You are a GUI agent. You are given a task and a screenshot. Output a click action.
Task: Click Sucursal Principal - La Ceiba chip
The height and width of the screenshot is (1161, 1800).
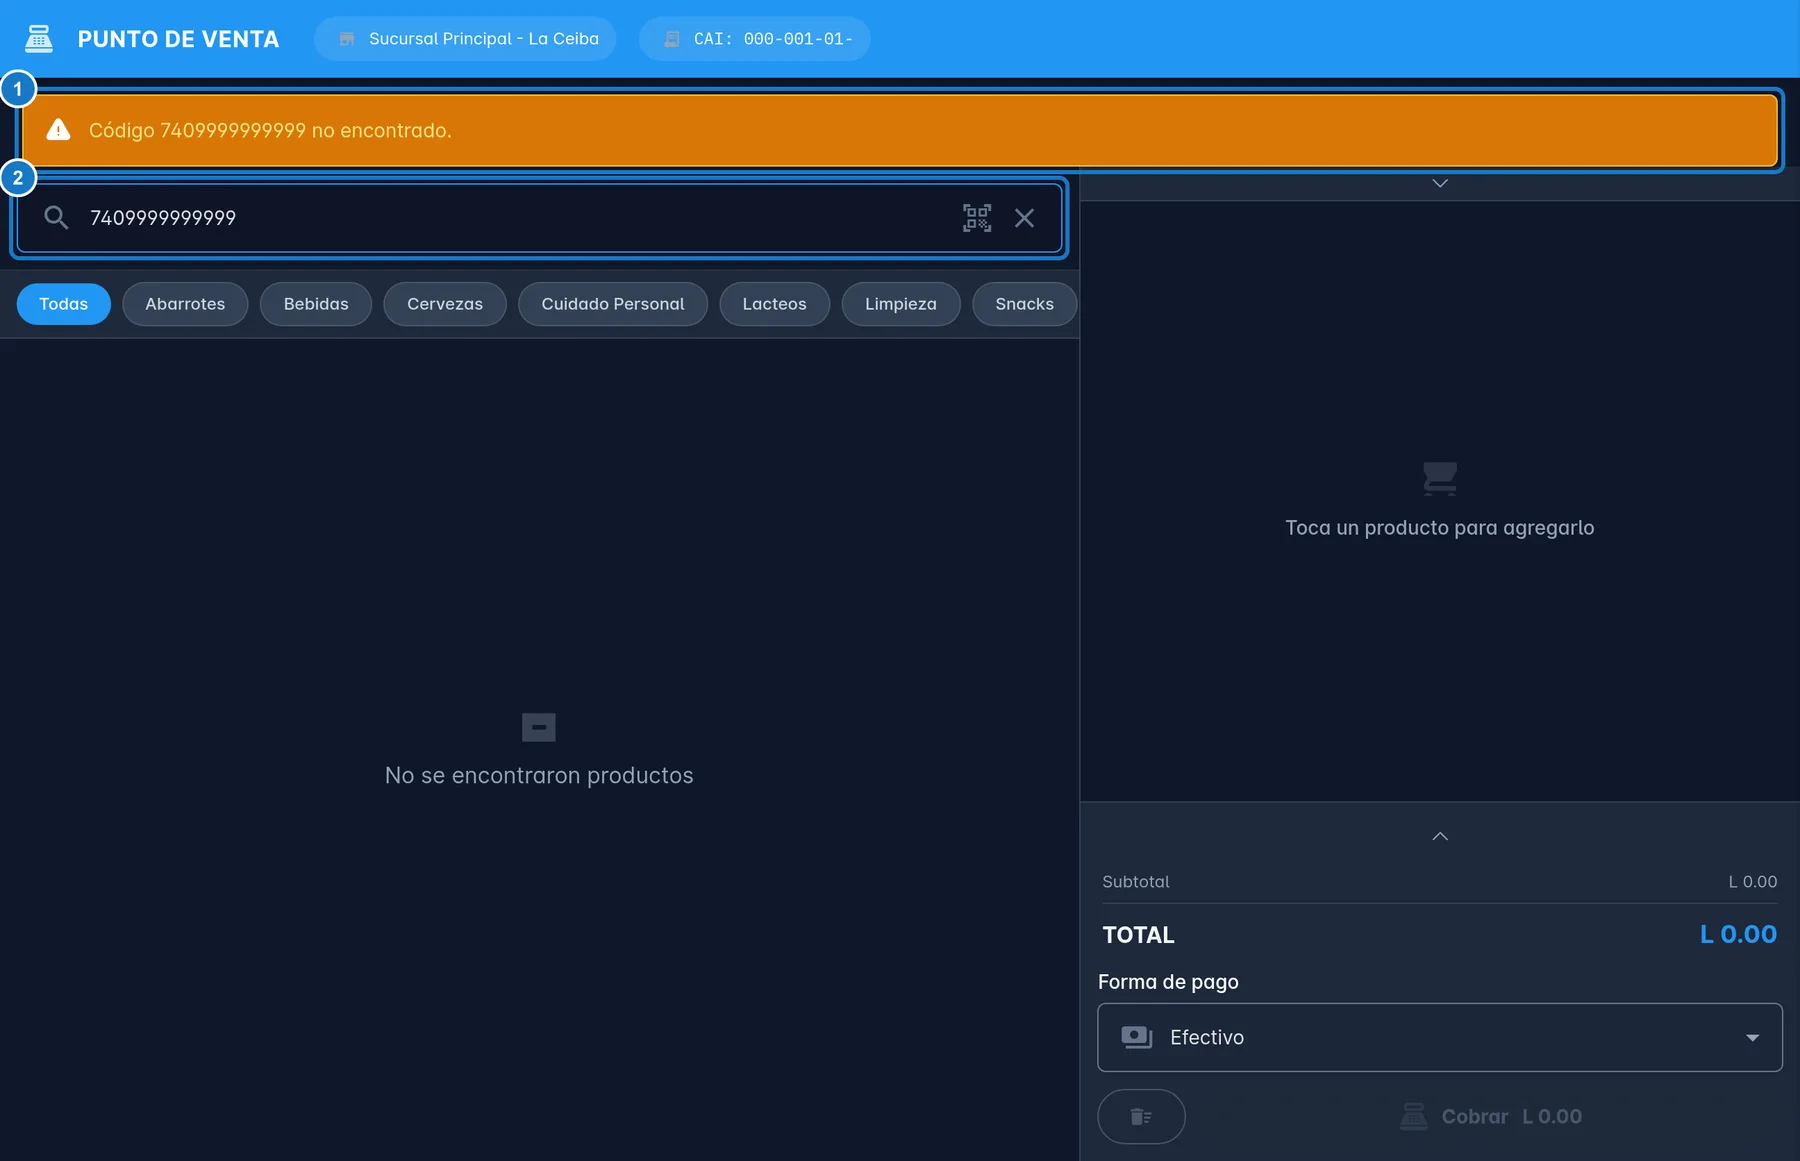point(465,39)
